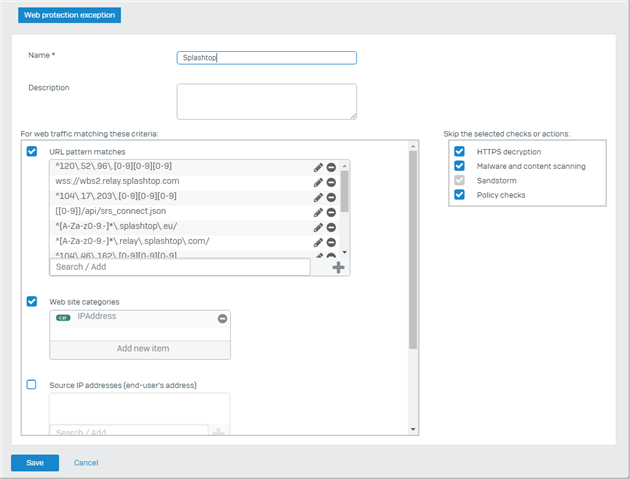Screen dimensions: 630x479
Task: Toggle URL pattern matches checkbox
Action: 32,151
